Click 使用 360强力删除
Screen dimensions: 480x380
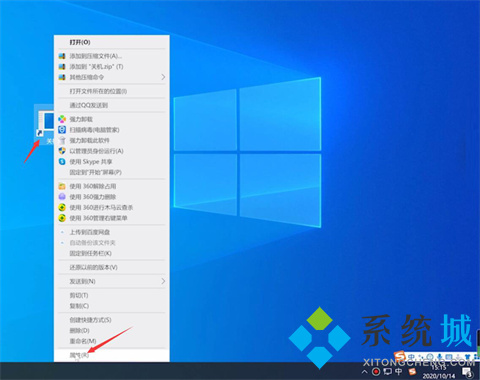pos(112,197)
